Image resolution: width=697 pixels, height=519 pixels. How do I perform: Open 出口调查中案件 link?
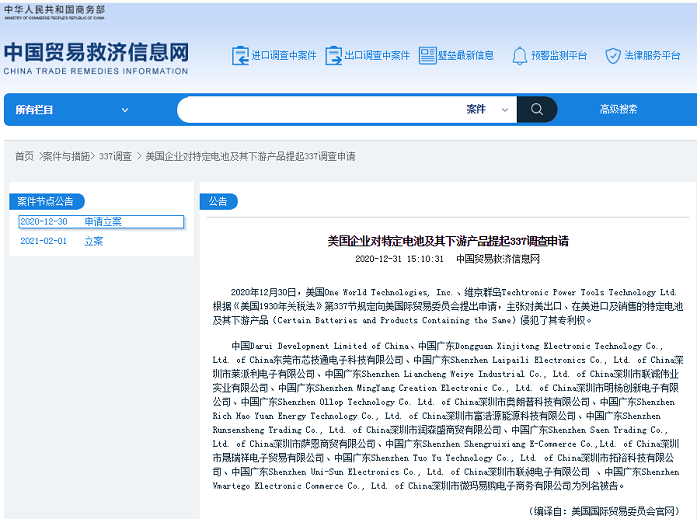click(x=377, y=56)
